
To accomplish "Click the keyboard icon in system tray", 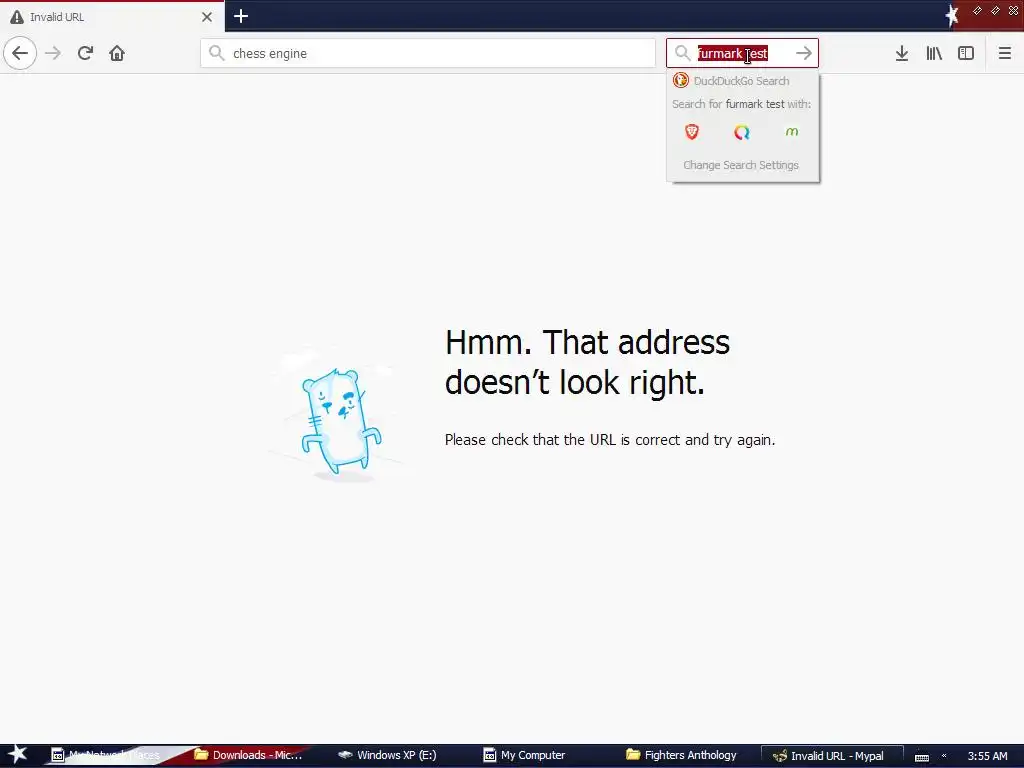I will 921,757.
